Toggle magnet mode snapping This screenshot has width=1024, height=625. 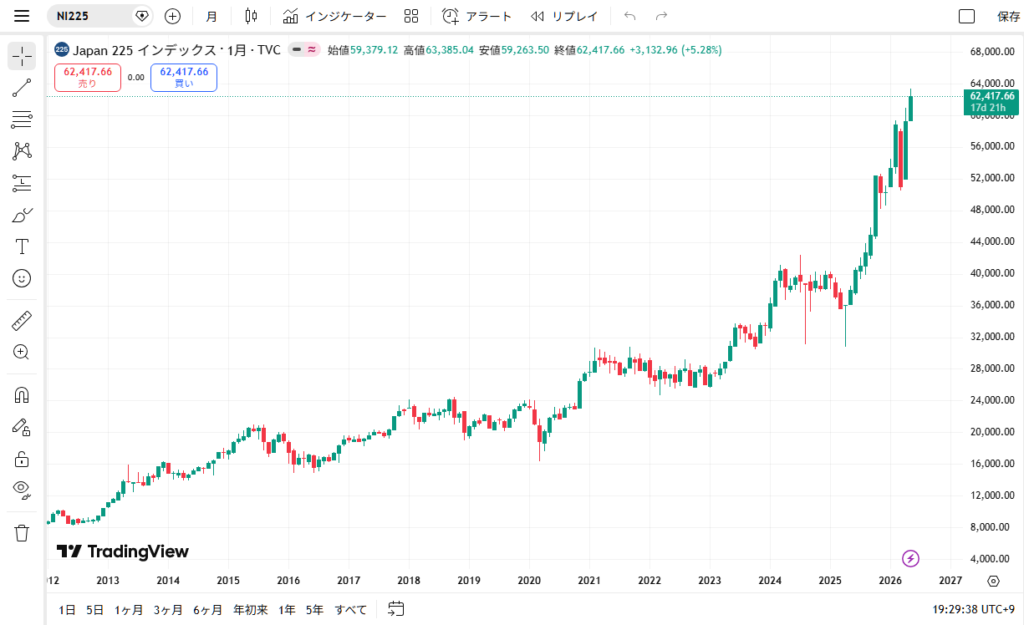[x=22, y=395]
